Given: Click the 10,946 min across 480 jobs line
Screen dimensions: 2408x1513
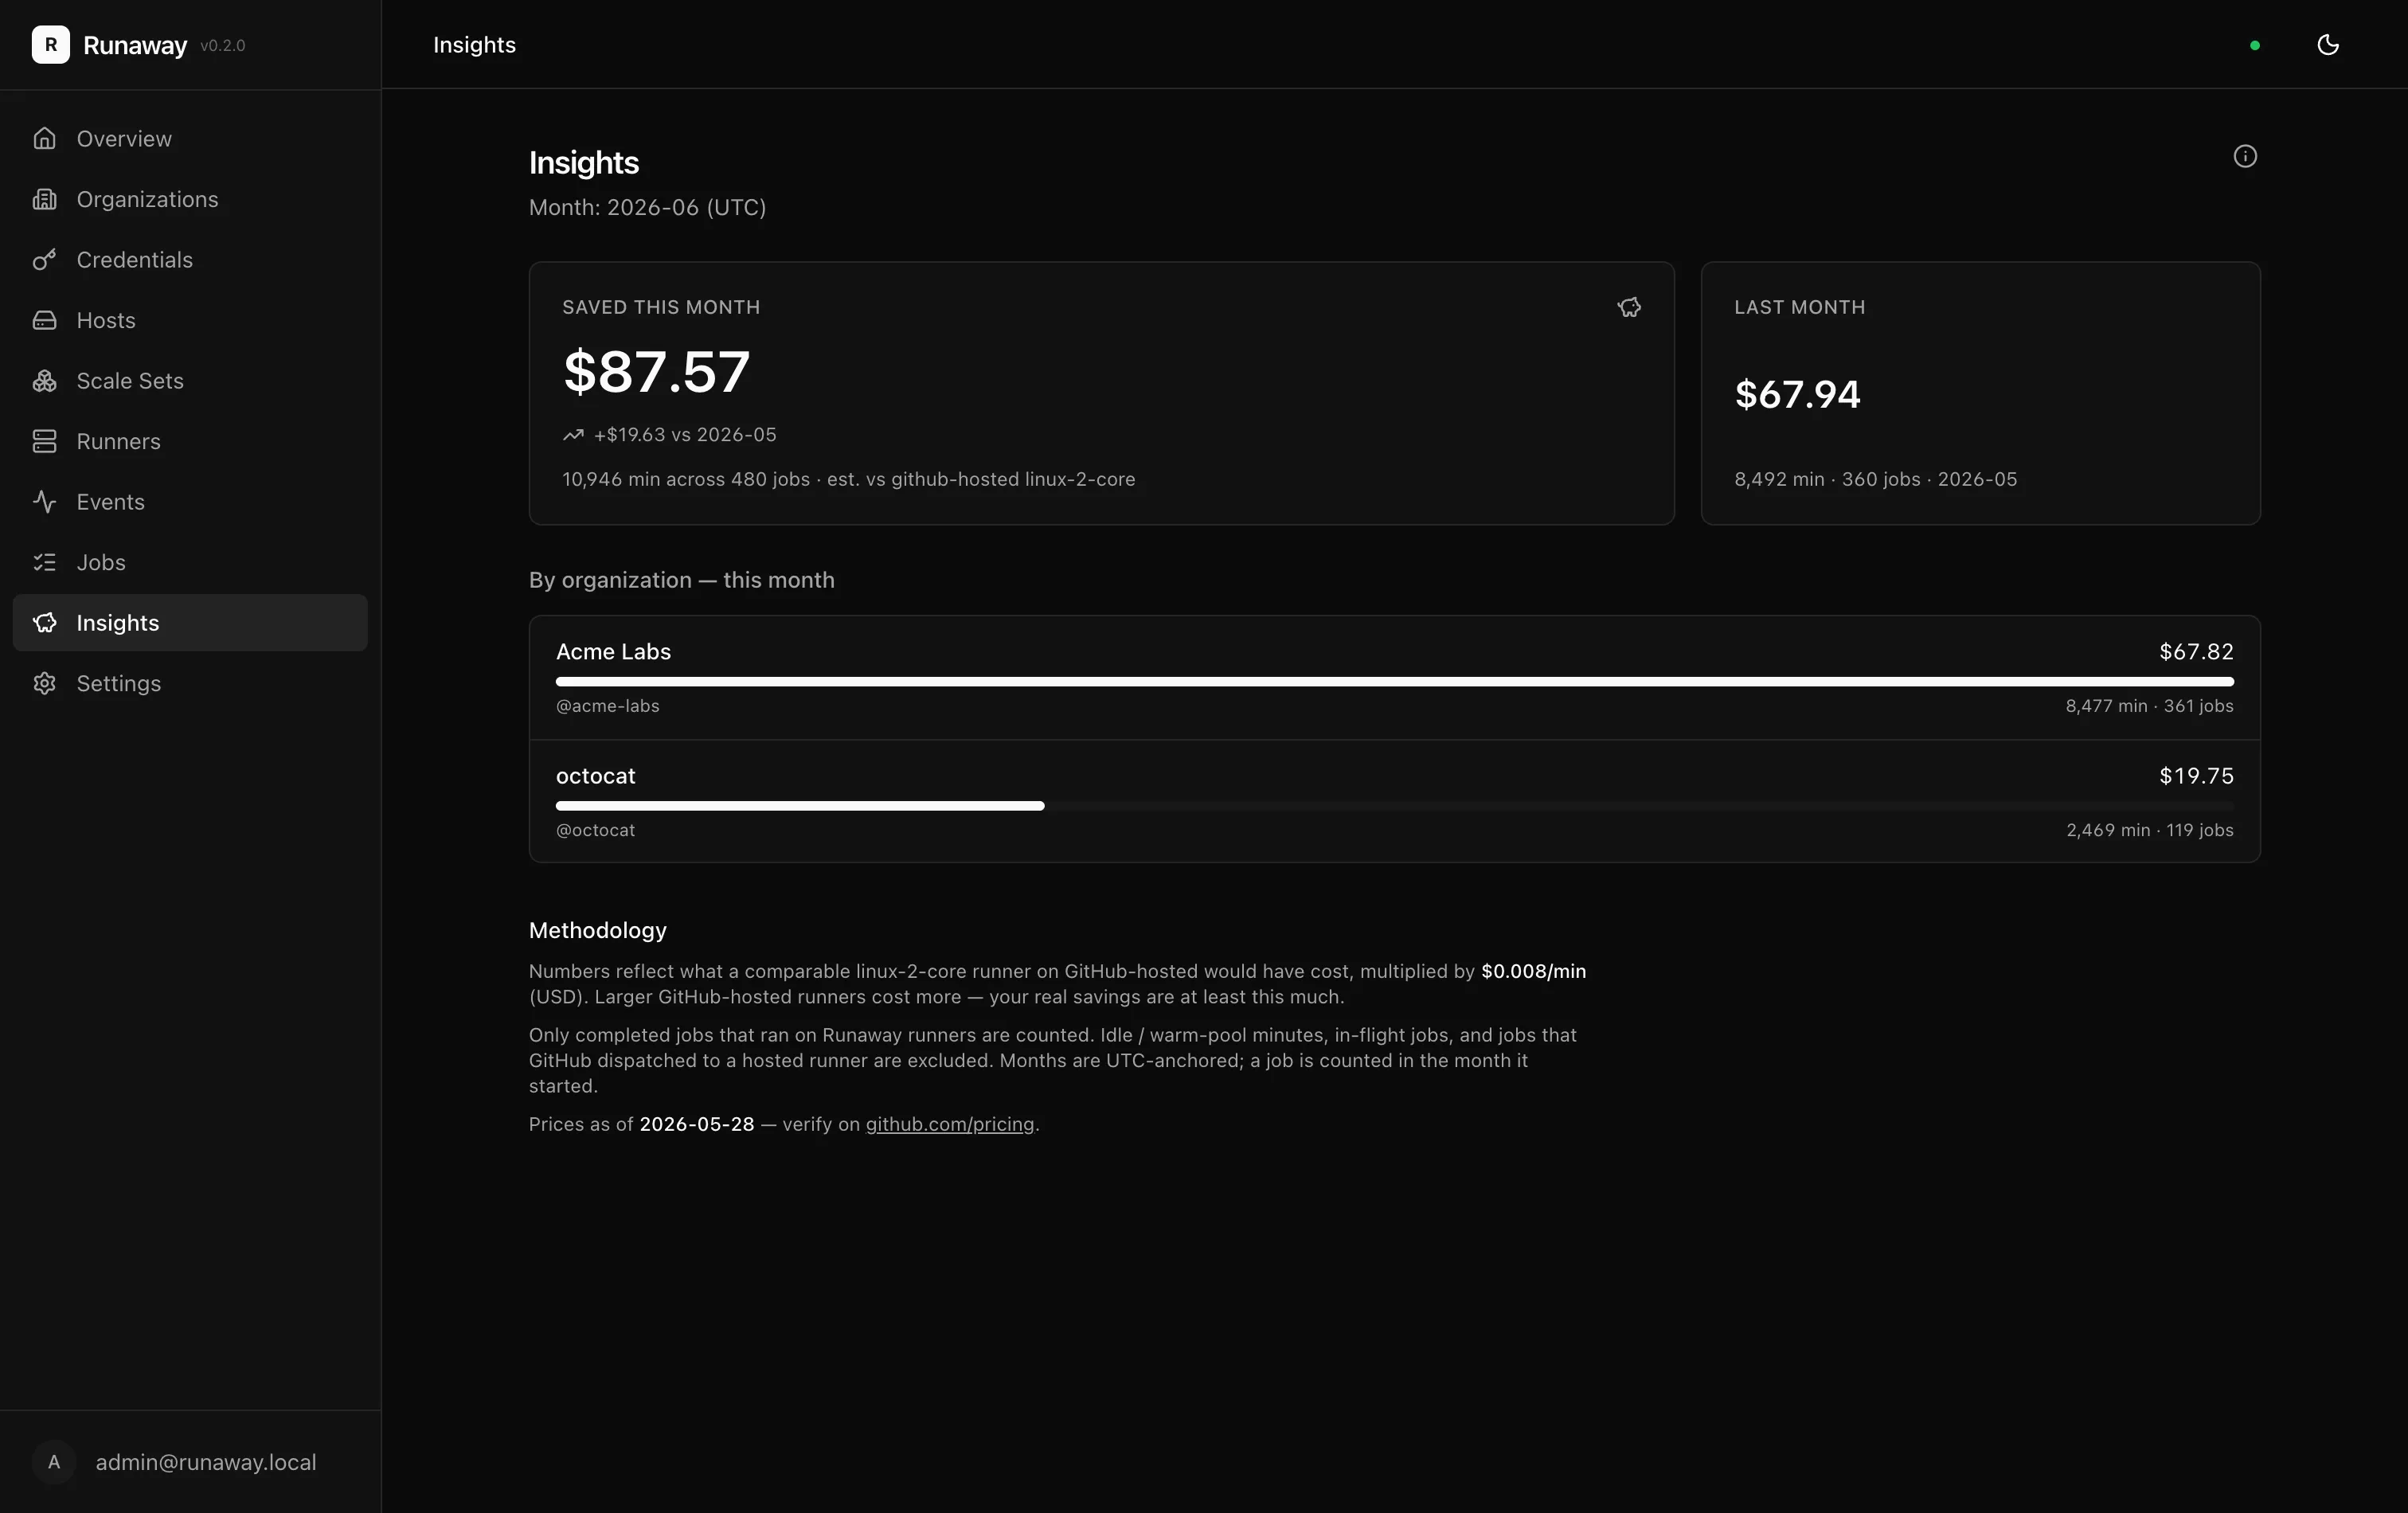Looking at the screenshot, I should click(x=848, y=479).
